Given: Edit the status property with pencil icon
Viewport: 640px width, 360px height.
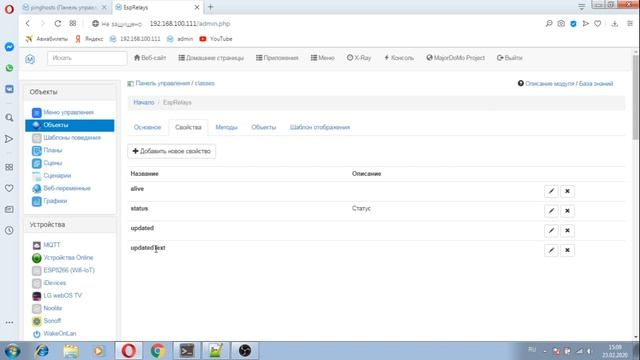Looking at the screenshot, I should click(551, 211).
